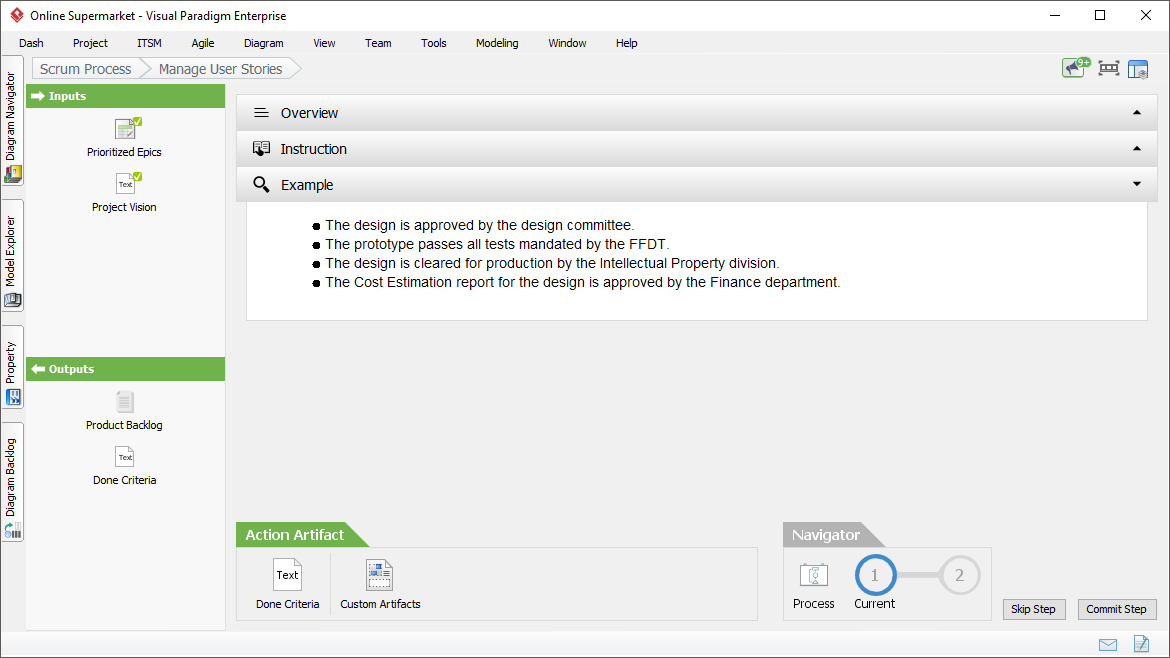
Task: Open the Property side tab
Action: (13, 367)
